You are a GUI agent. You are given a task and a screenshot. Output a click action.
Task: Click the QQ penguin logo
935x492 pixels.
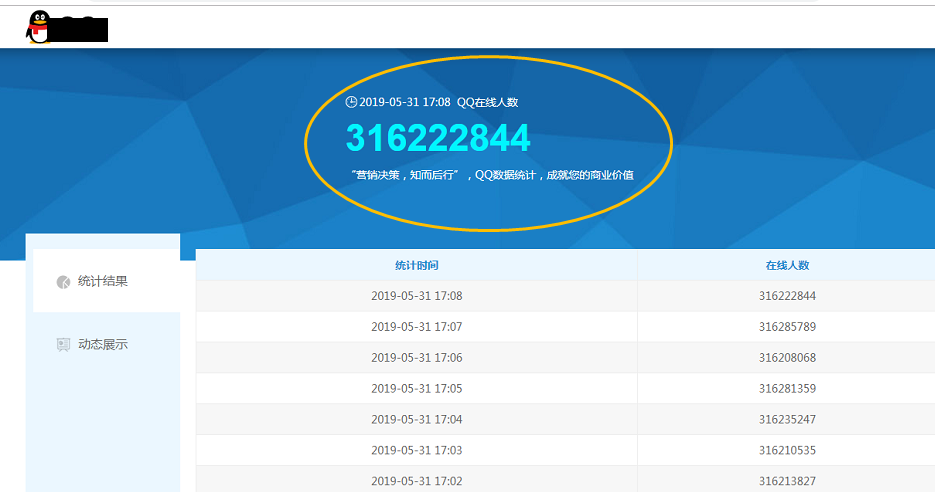pos(39,27)
